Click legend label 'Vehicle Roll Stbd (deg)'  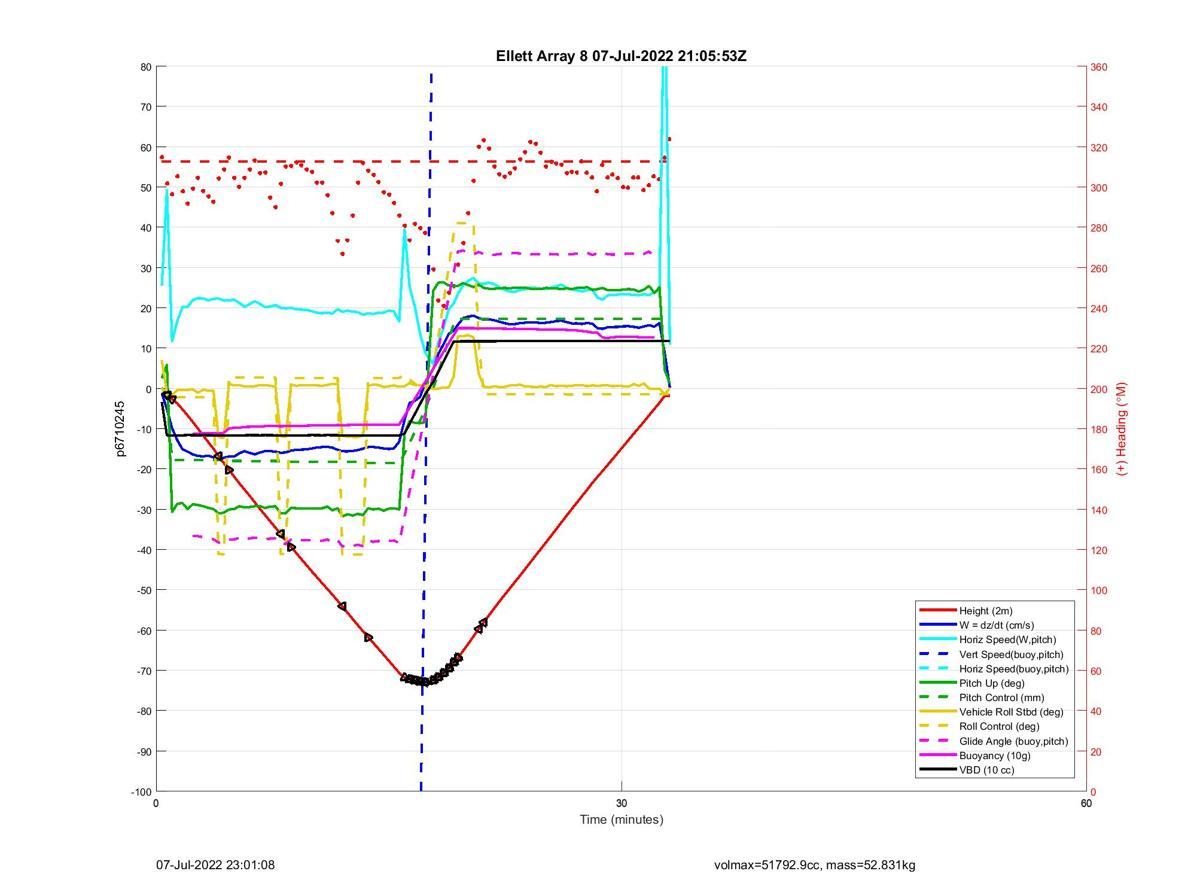click(1011, 712)
